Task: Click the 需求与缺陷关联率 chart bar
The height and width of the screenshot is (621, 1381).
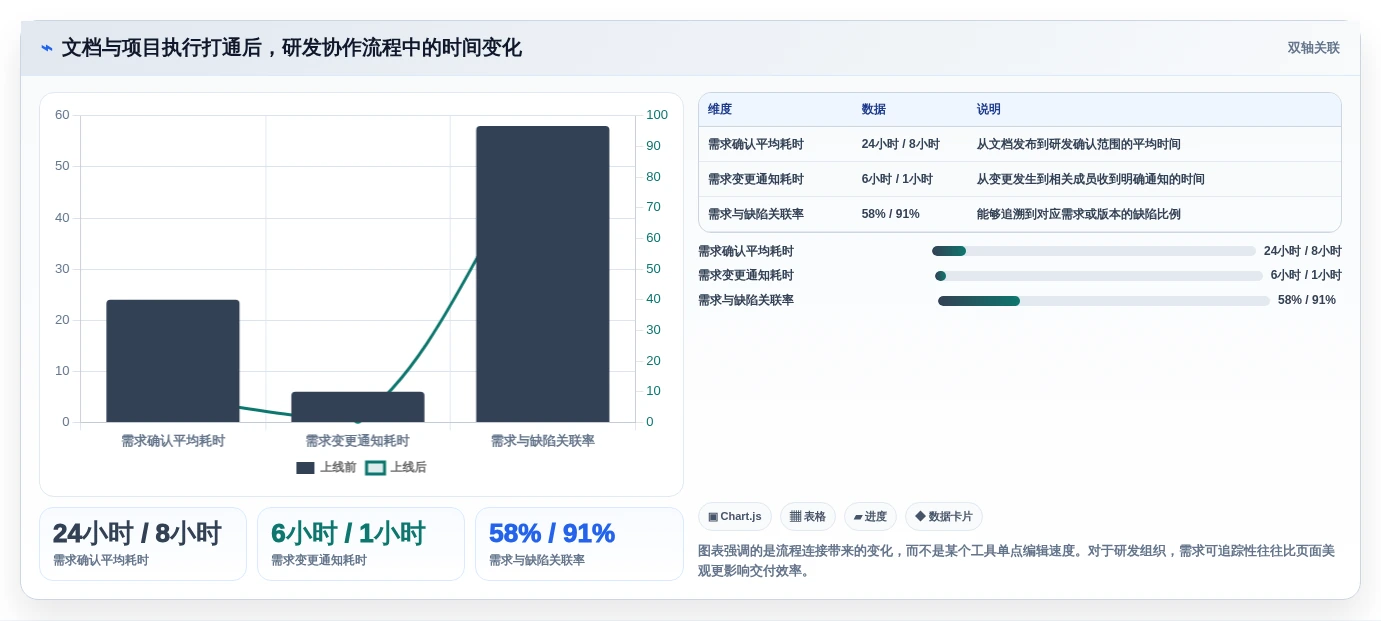Action: 543,274
